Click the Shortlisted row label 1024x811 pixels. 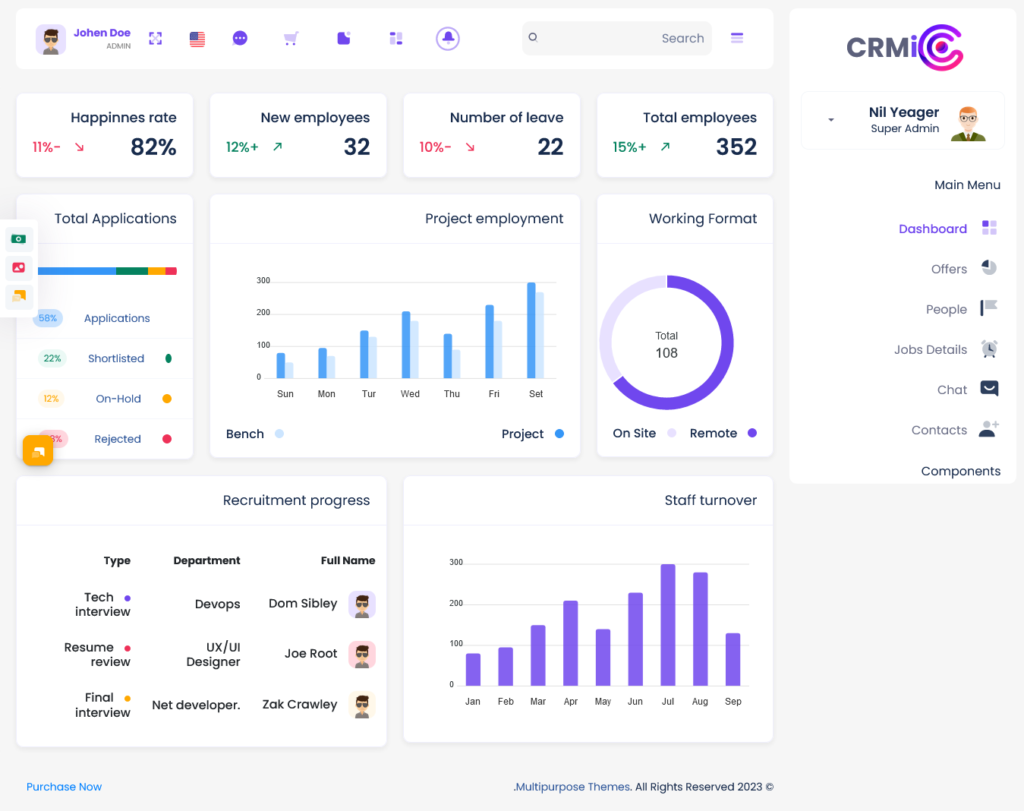(x=116, y=358)
